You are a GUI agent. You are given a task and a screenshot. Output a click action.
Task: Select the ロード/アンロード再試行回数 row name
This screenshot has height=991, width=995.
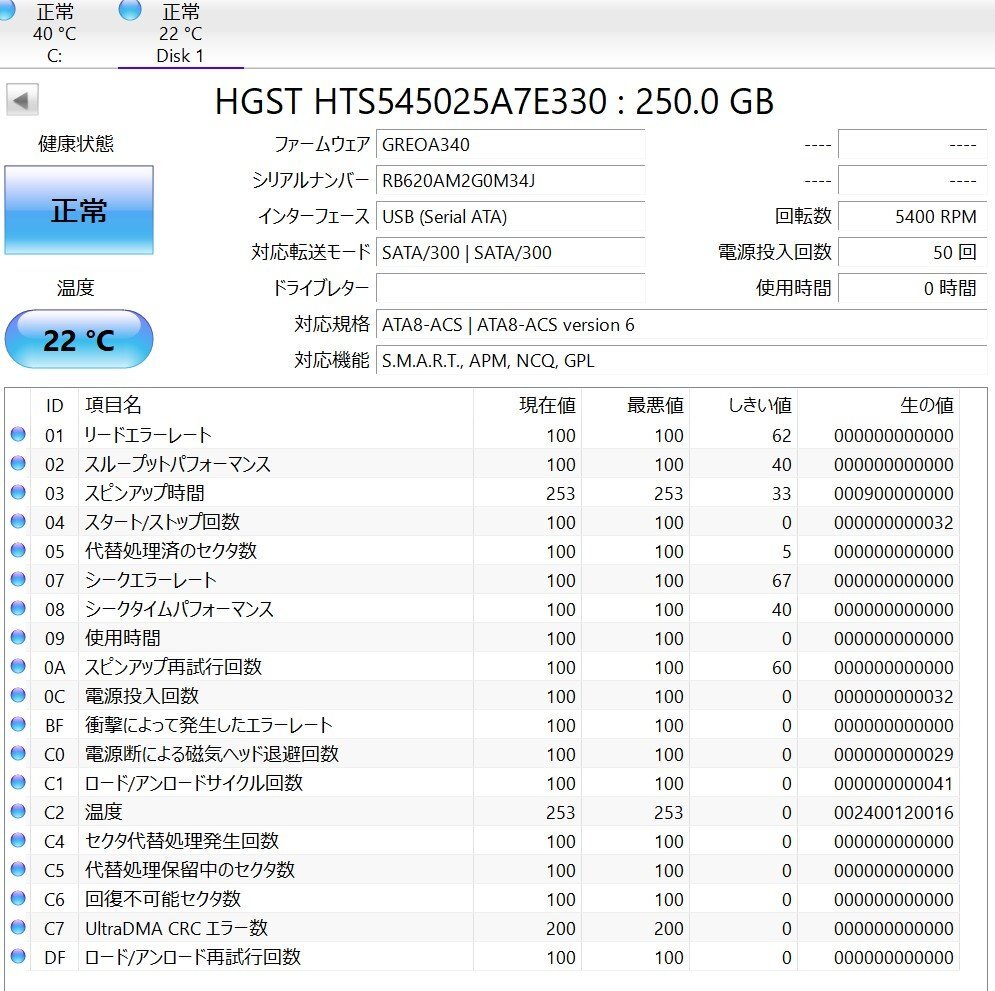coord(193,957)
